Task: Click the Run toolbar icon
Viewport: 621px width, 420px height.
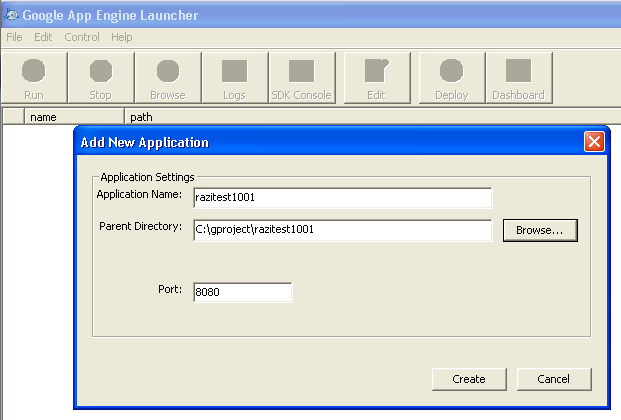Action: tap(34, 78)
